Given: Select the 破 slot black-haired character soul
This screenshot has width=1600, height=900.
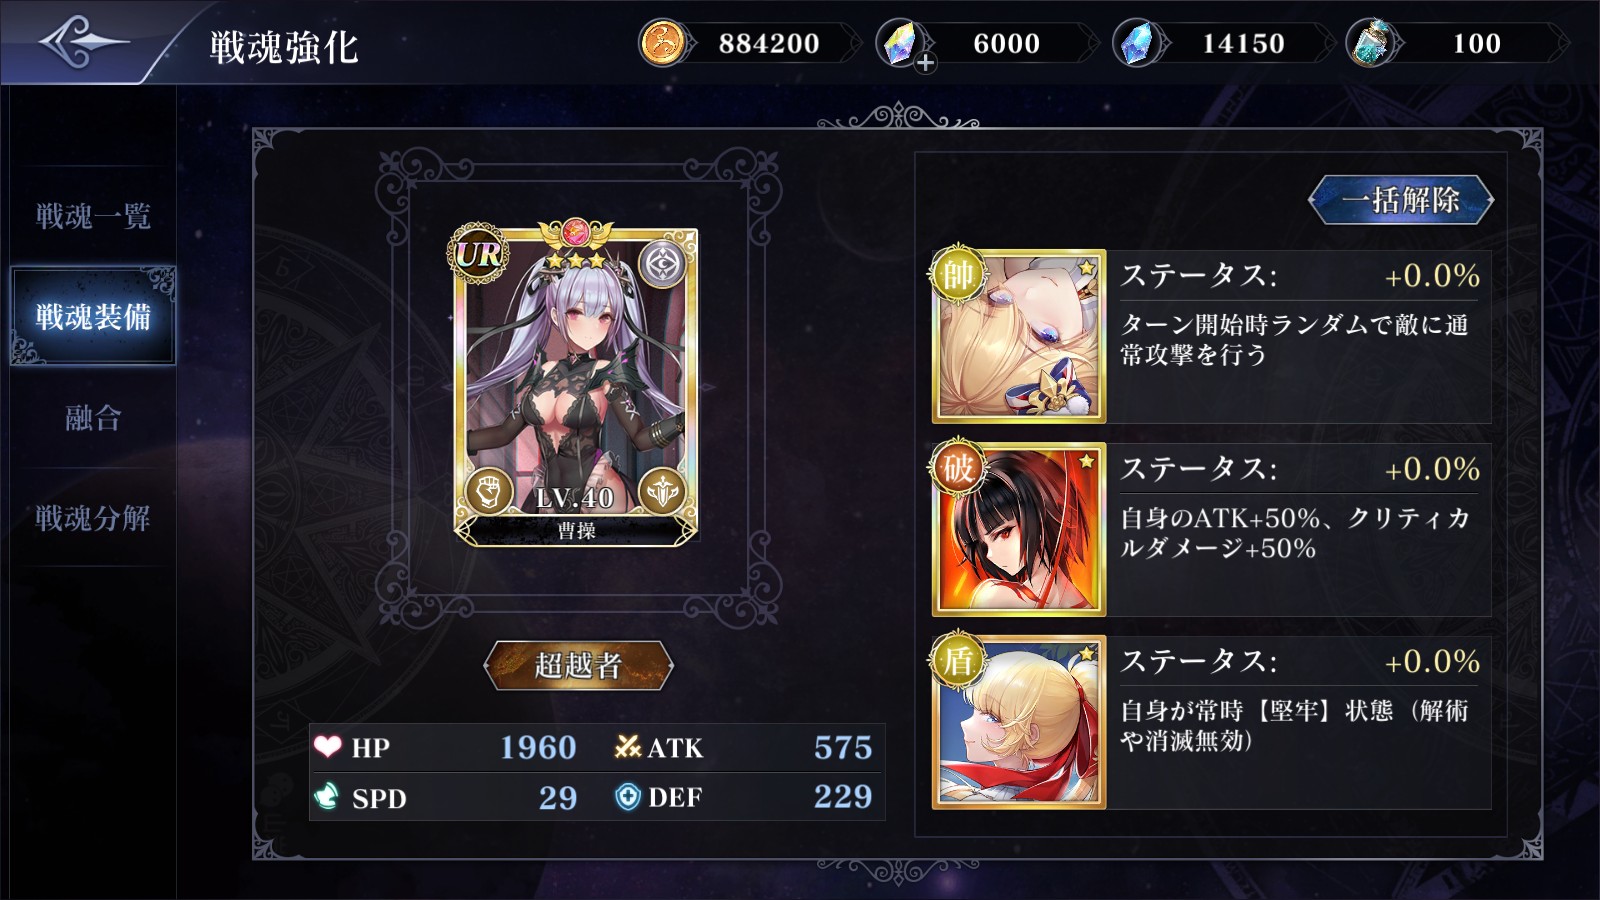Looking at the screenshot, I should (x=1019, y=529).
